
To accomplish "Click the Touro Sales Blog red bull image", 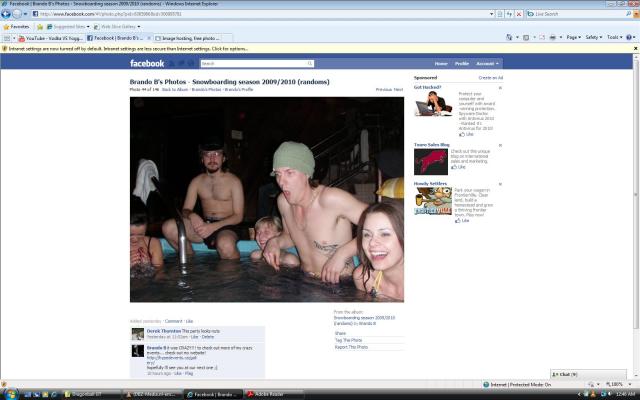I will [x=431, y=162].
